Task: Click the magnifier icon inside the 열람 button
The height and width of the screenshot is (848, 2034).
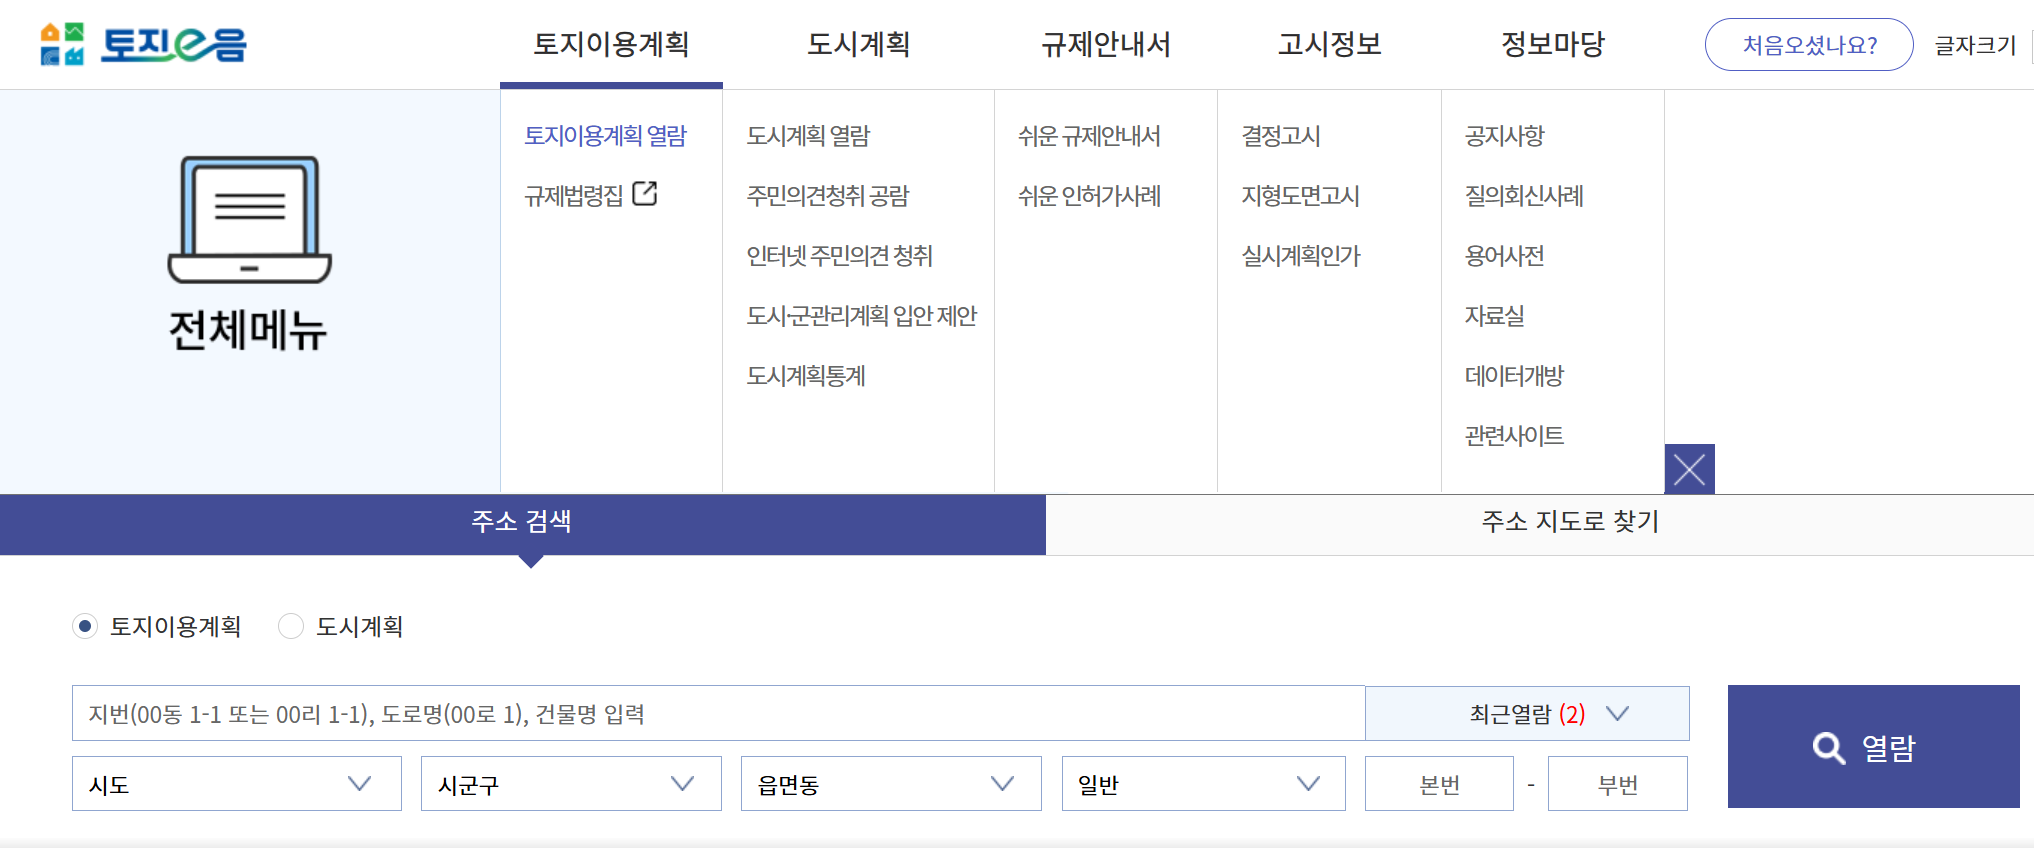Action: pyautogui.click(x=1827, y=746)
